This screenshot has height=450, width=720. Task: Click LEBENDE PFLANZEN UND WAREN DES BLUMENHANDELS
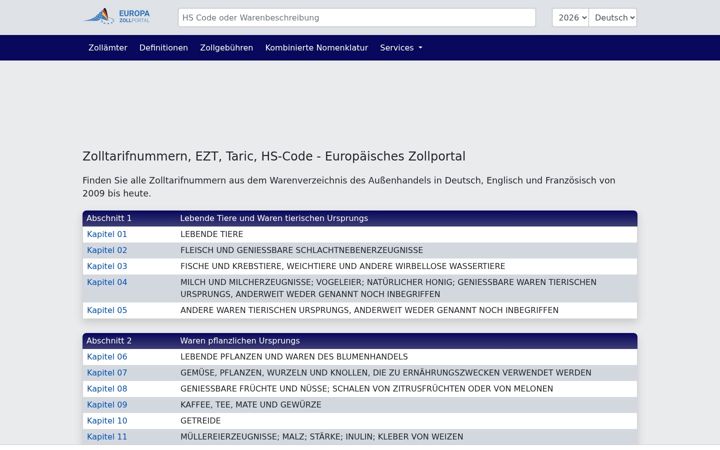(x=294, y=357)
